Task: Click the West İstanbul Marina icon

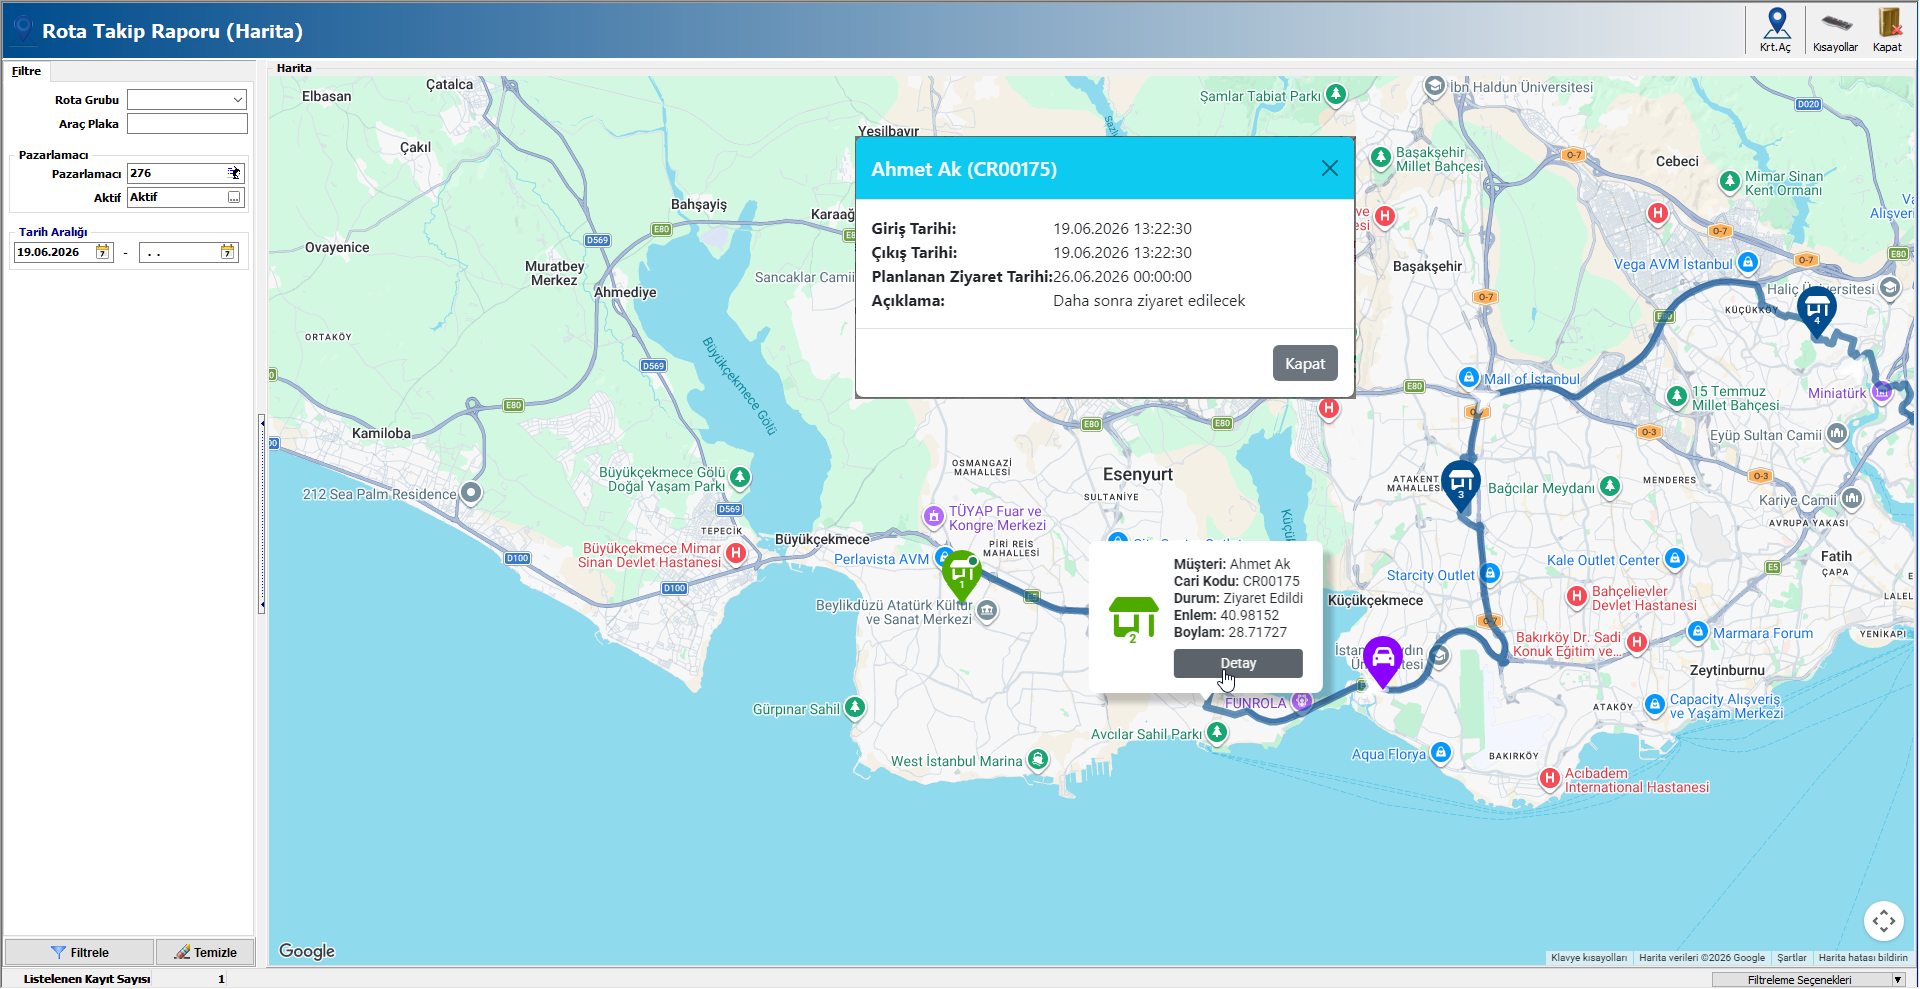Action: tap(1039, 759)
